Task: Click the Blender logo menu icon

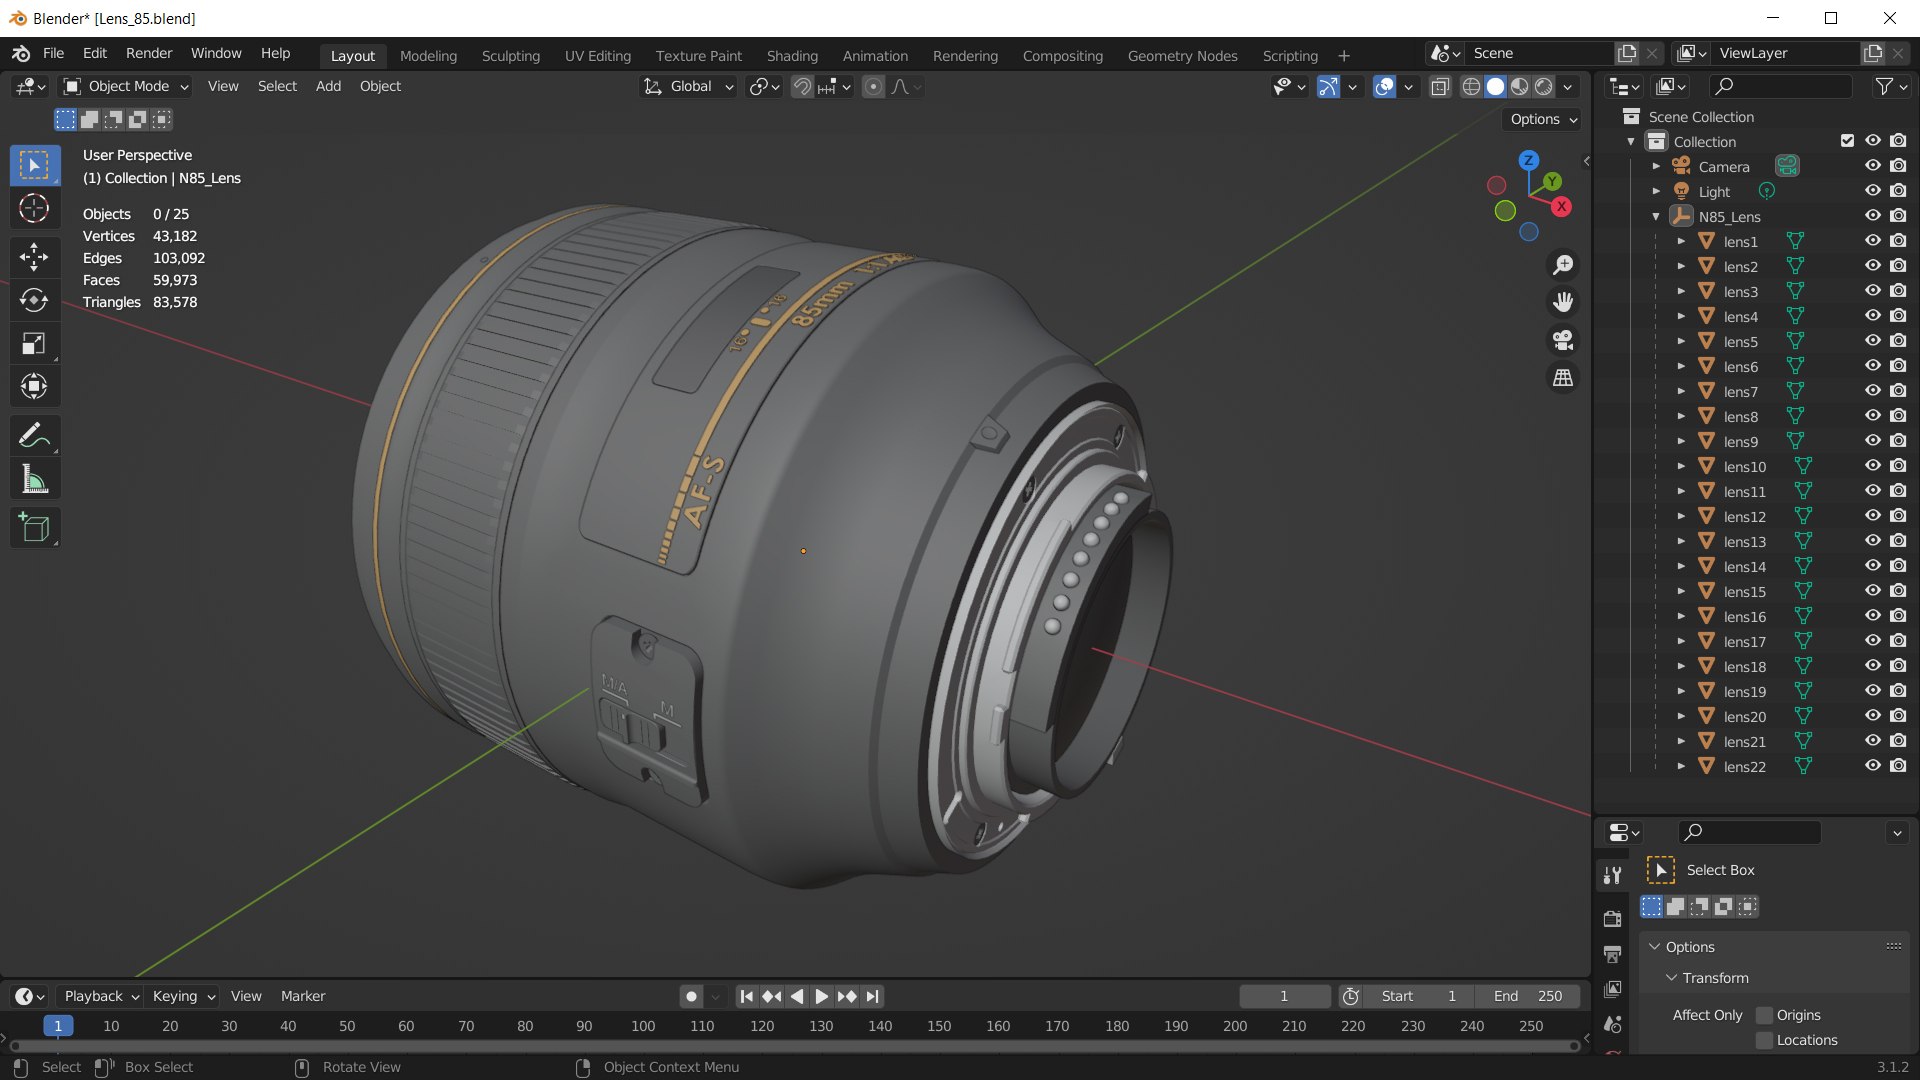Action: 21,54
